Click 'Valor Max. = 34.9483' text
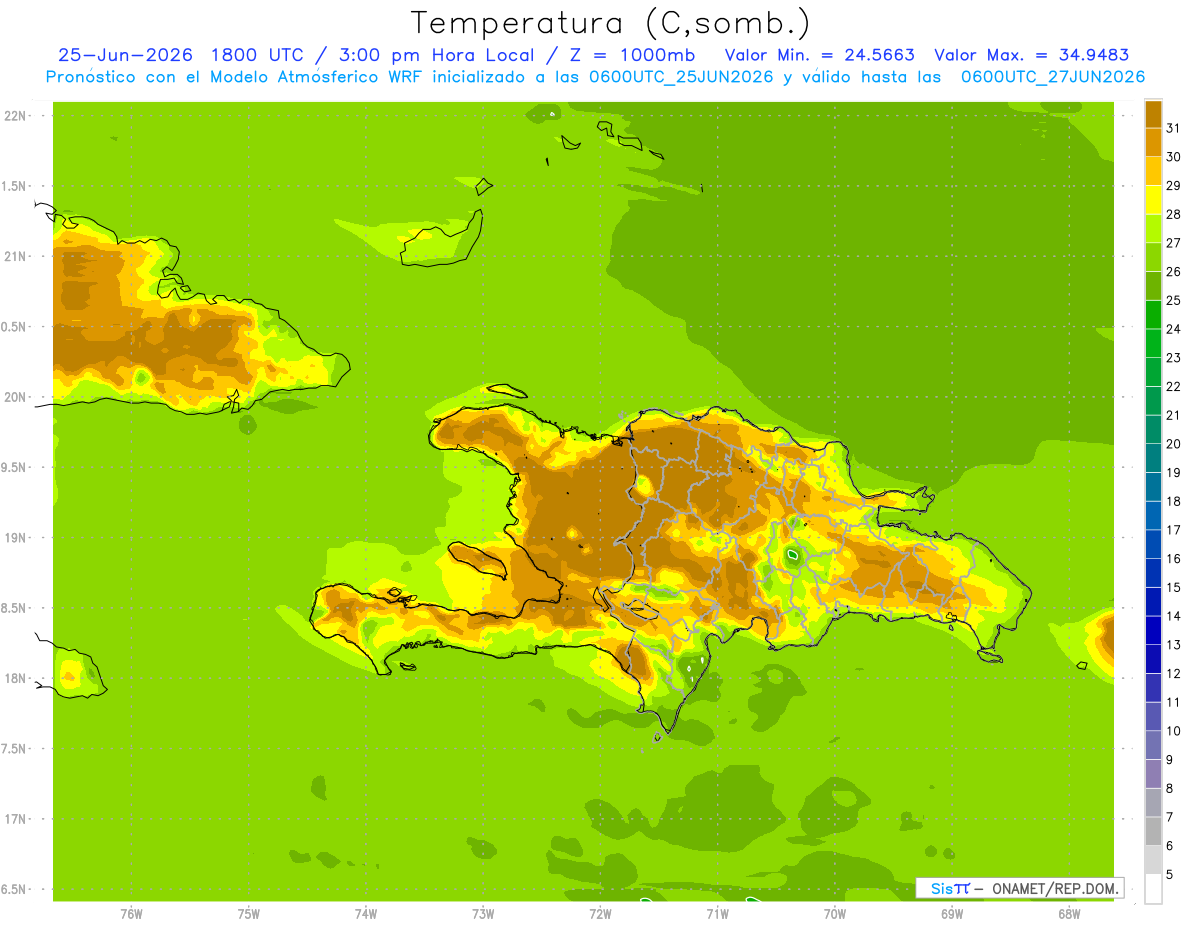 [1032, 55]
